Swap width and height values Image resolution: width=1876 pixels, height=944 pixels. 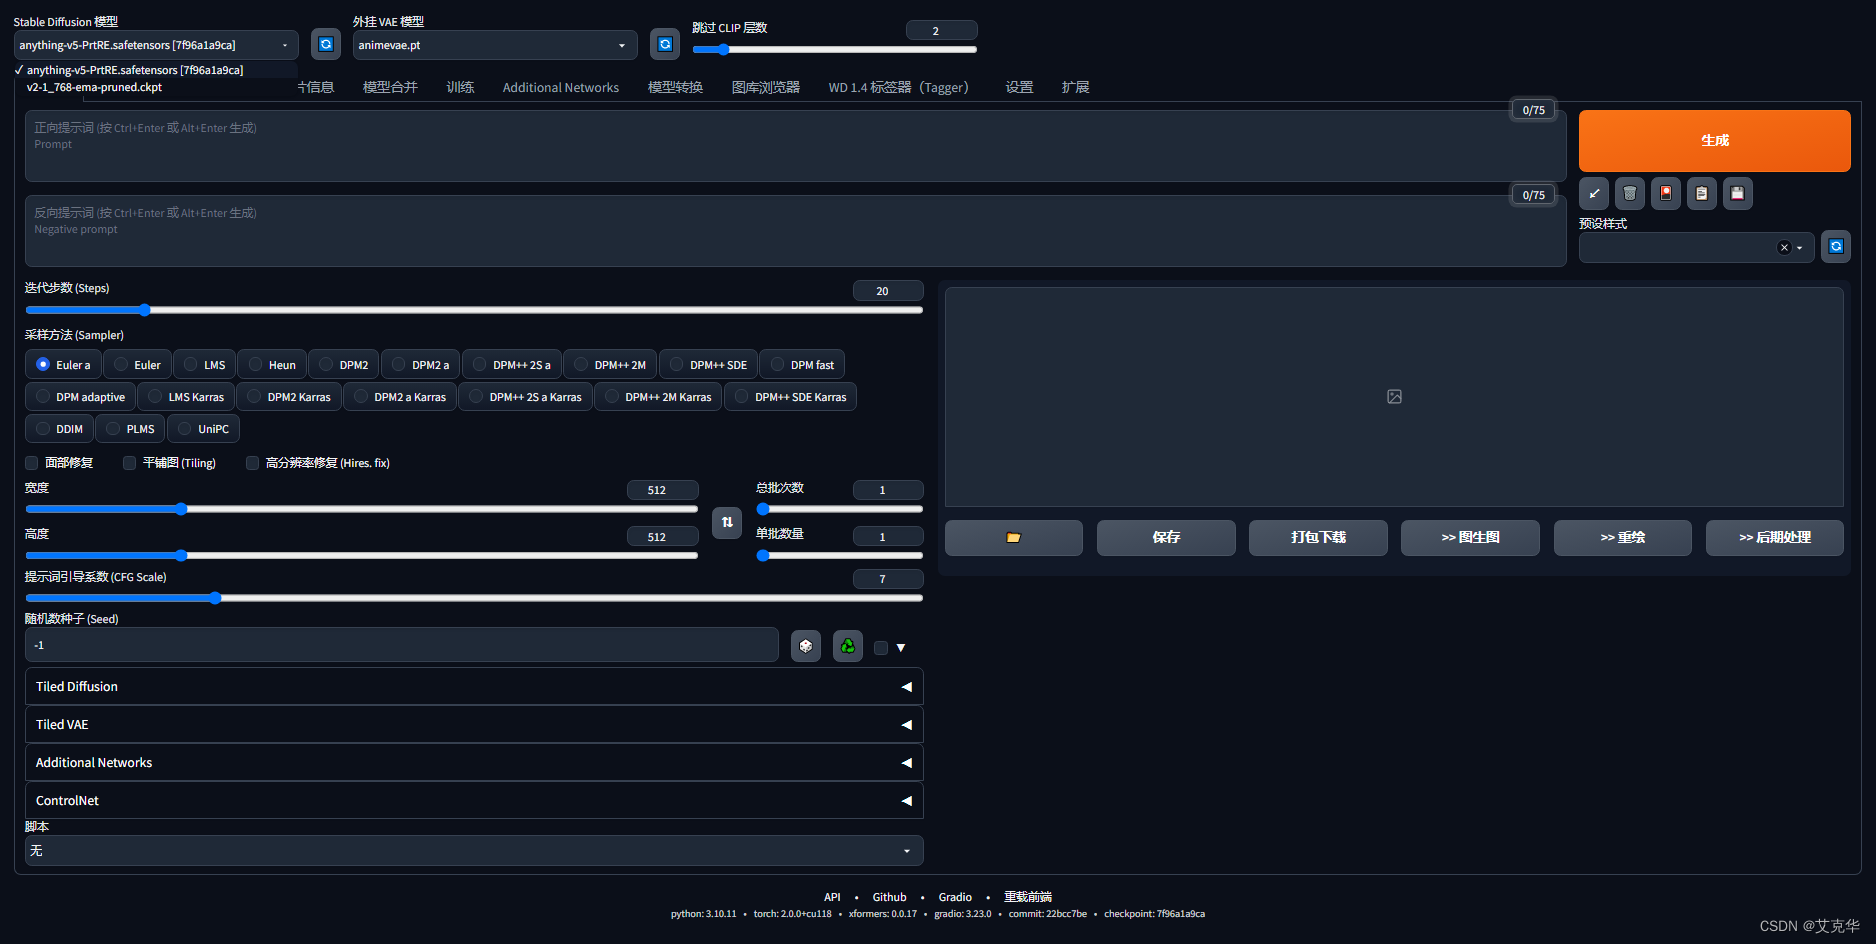(727, 522)
